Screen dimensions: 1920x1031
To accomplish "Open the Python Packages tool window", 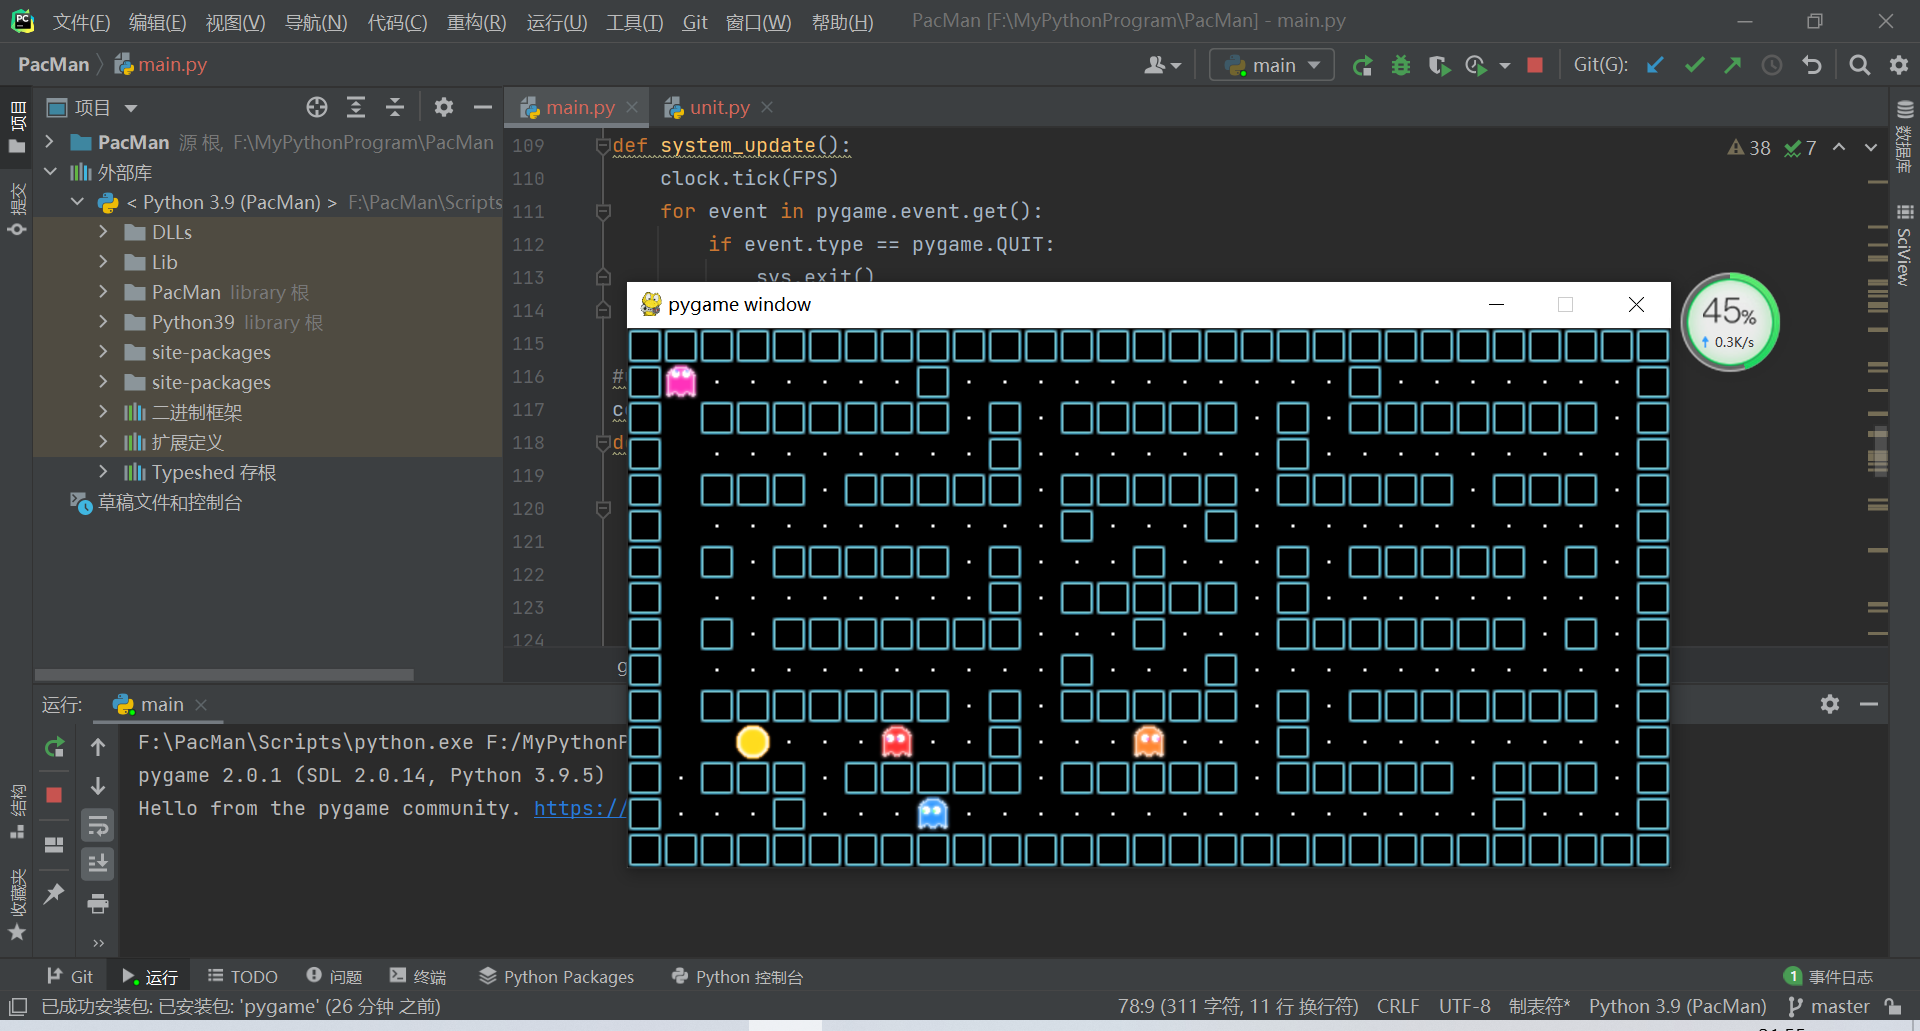I will pyautogui.click(x=556, y=976).
